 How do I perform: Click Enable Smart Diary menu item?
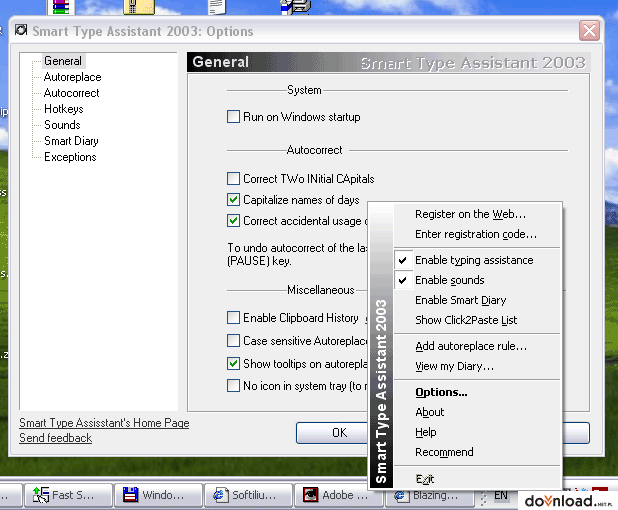[477, 300]
